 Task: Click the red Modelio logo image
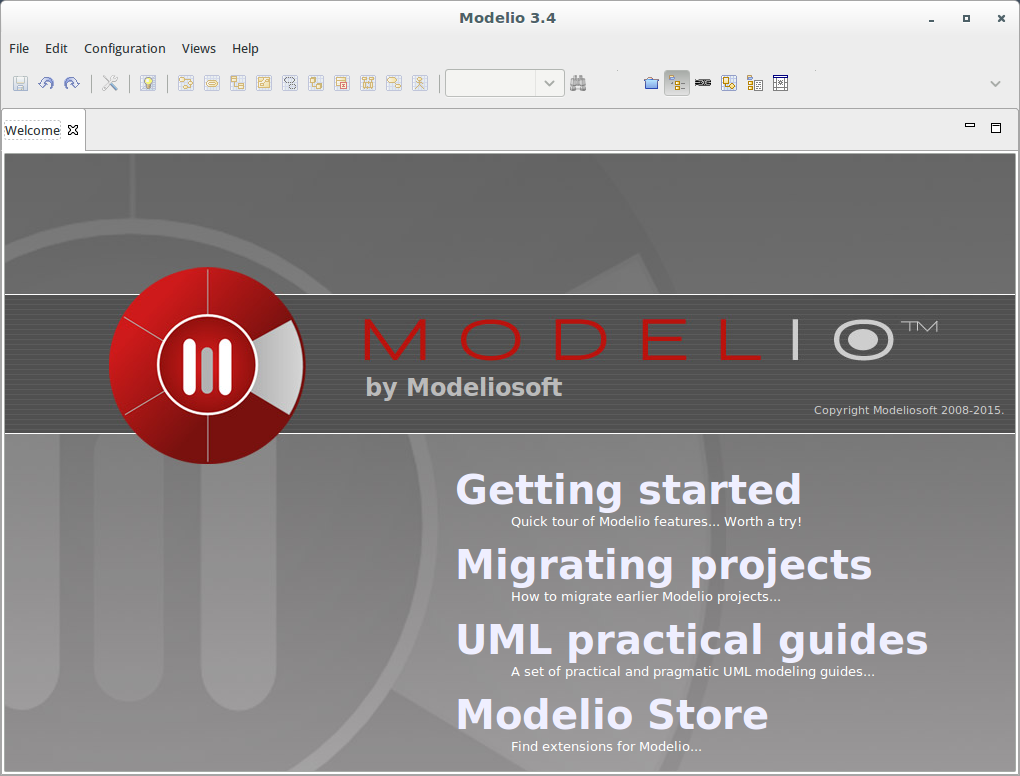click(x=207, y=365)
